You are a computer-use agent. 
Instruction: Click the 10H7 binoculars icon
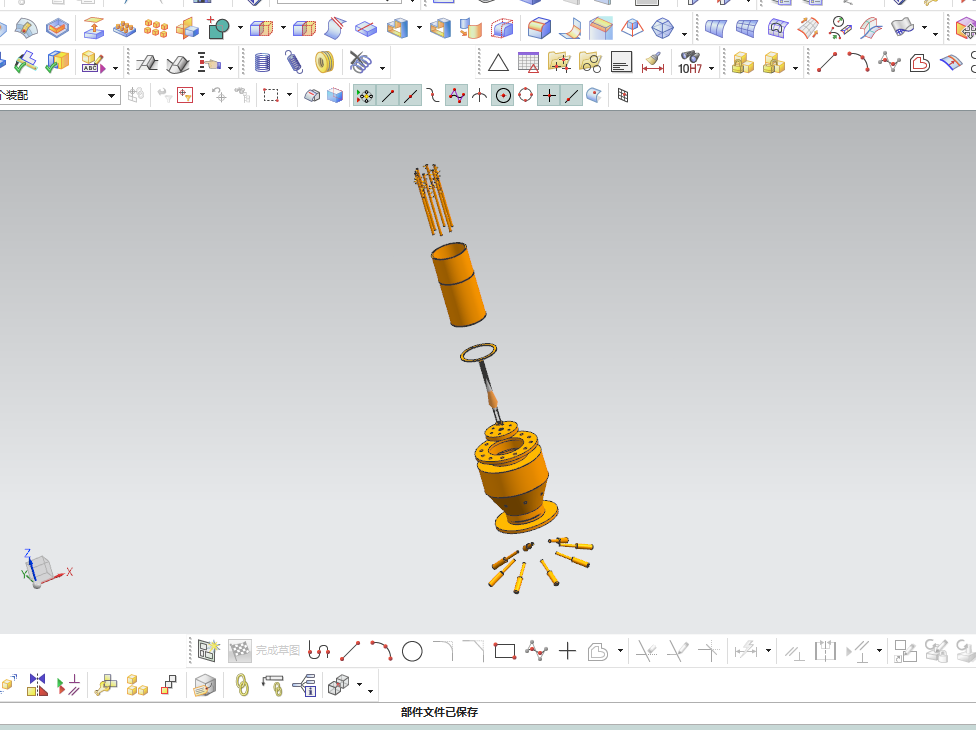(x=690, y=62)
